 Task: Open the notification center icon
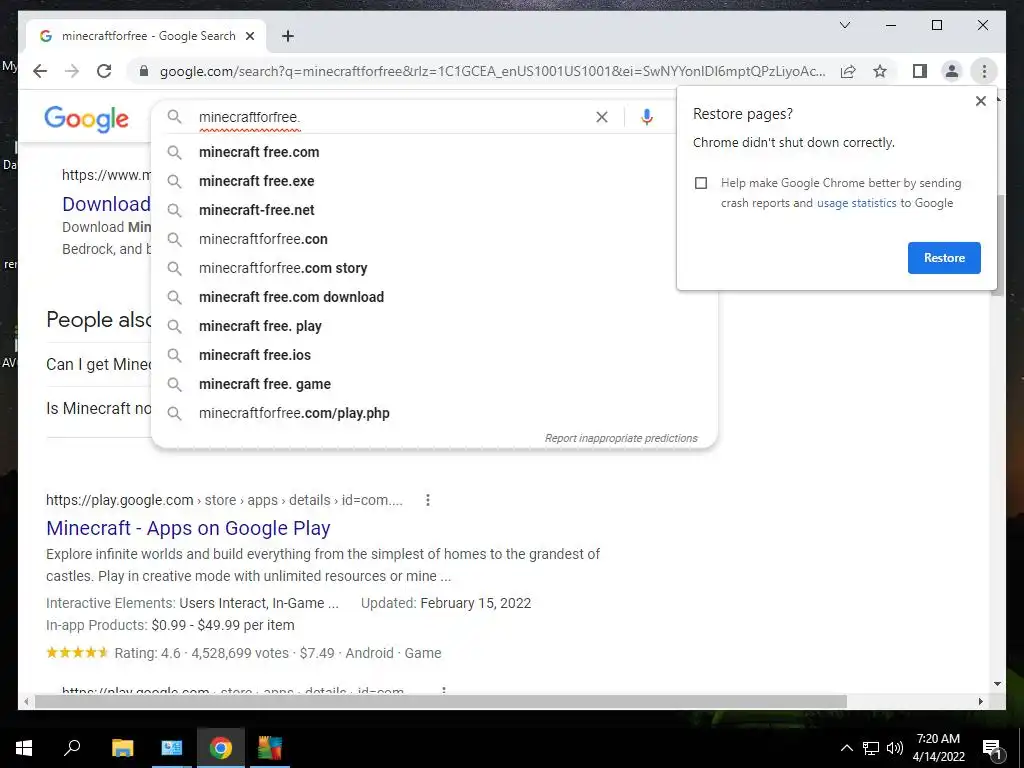[993, 748]
